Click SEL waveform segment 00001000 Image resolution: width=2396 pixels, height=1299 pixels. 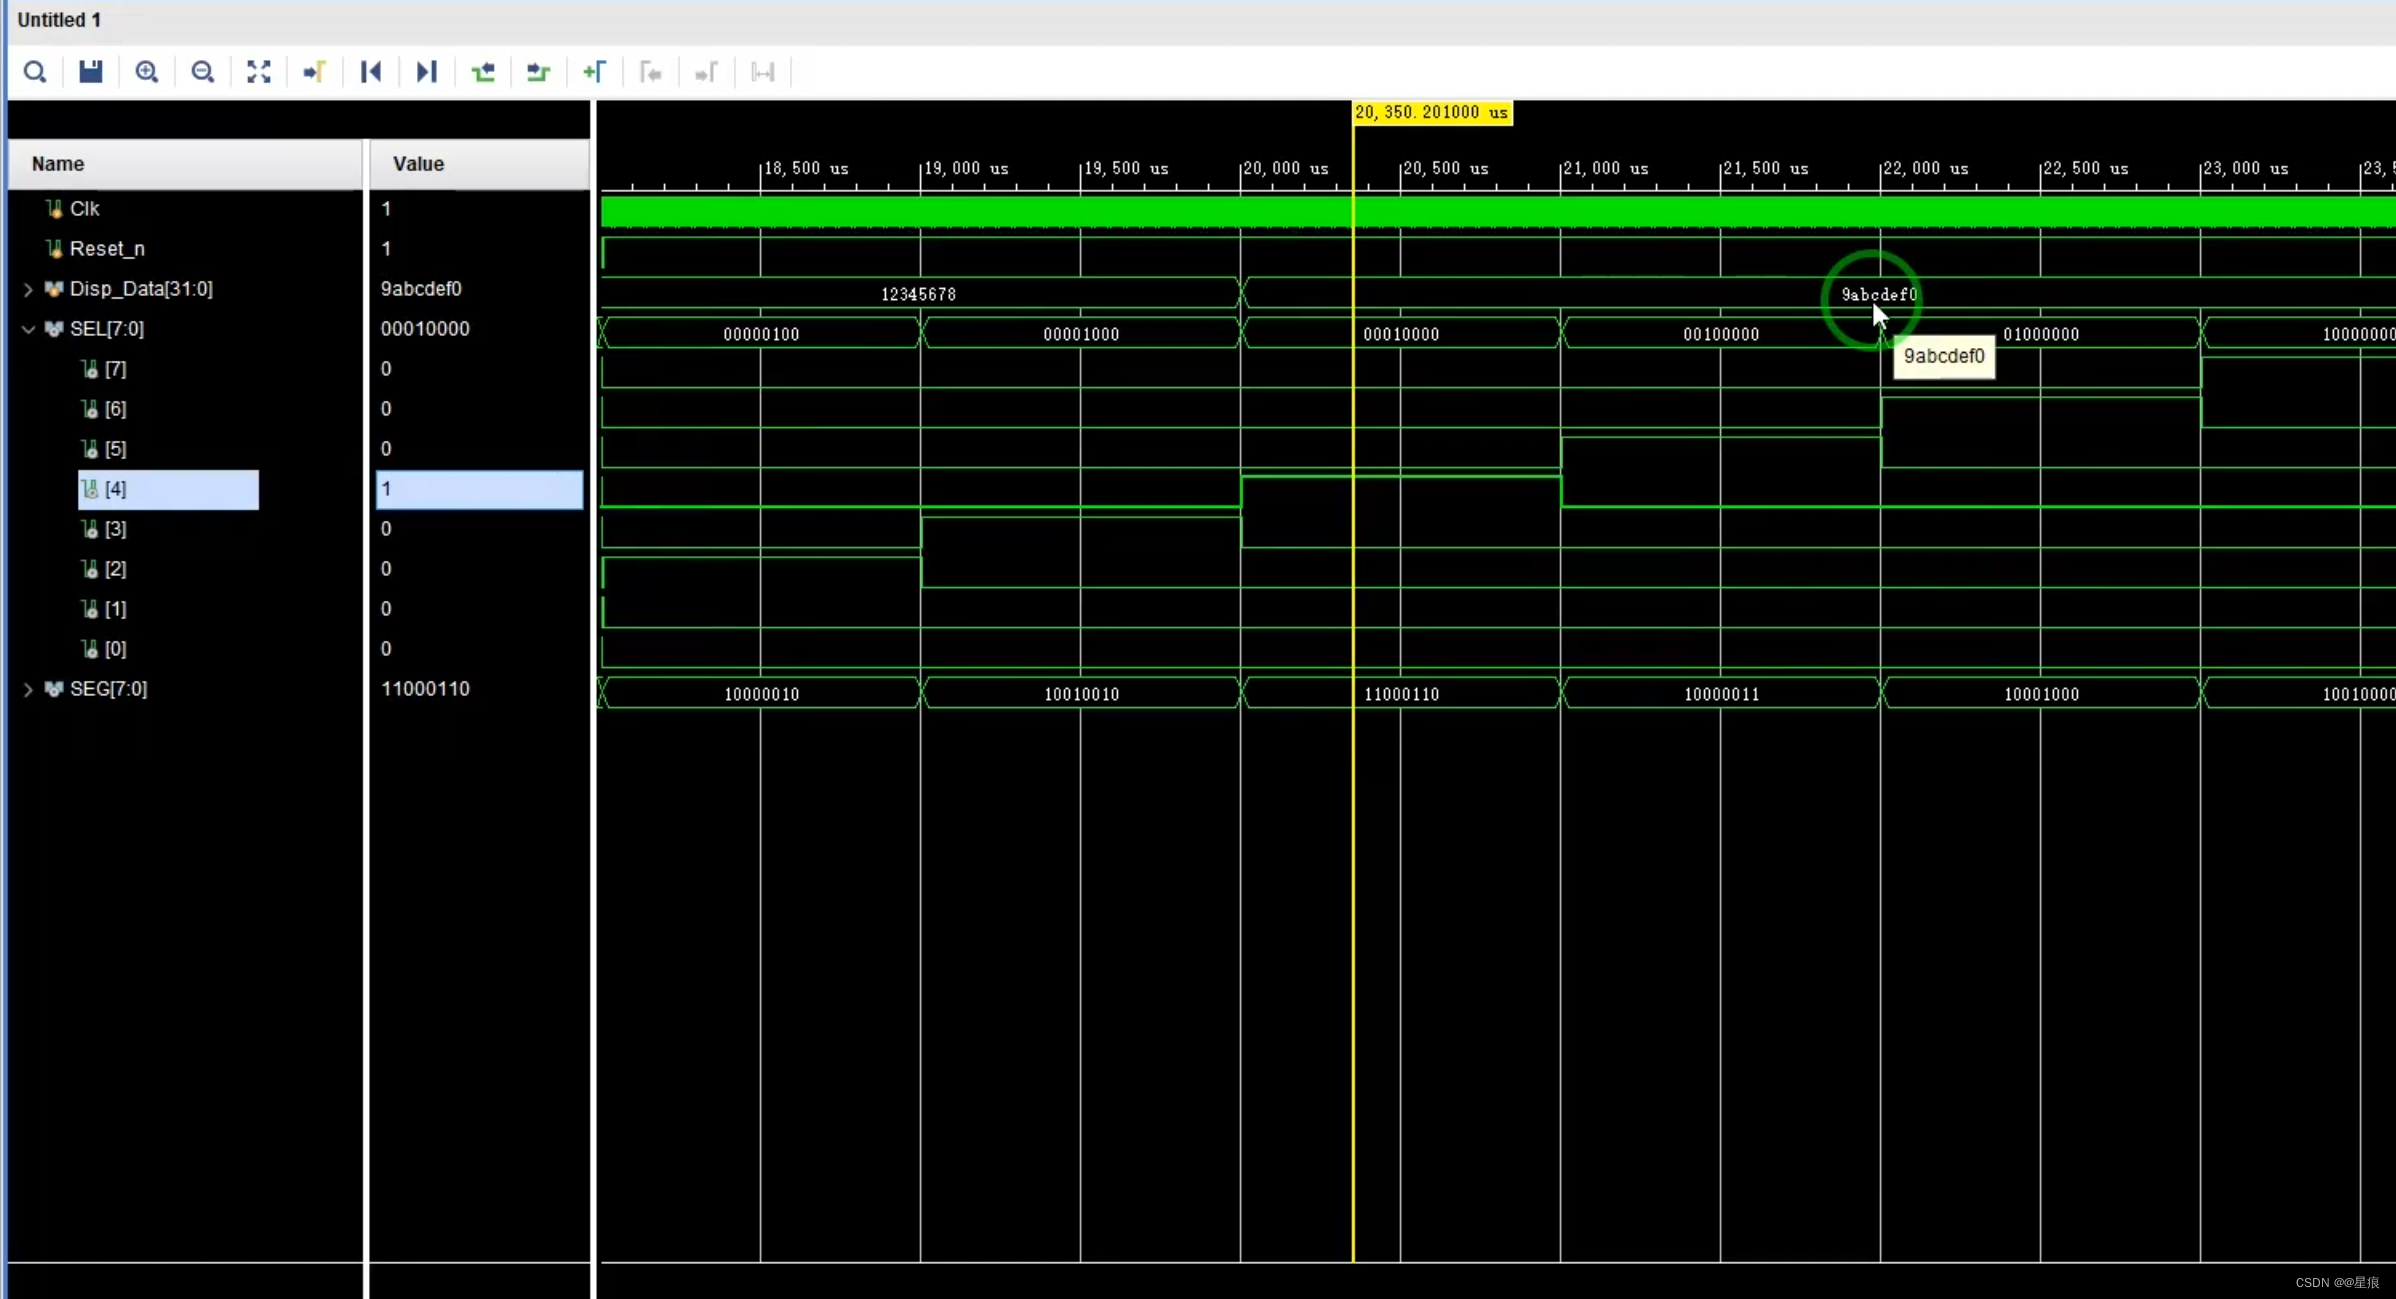pos(1081,334)
